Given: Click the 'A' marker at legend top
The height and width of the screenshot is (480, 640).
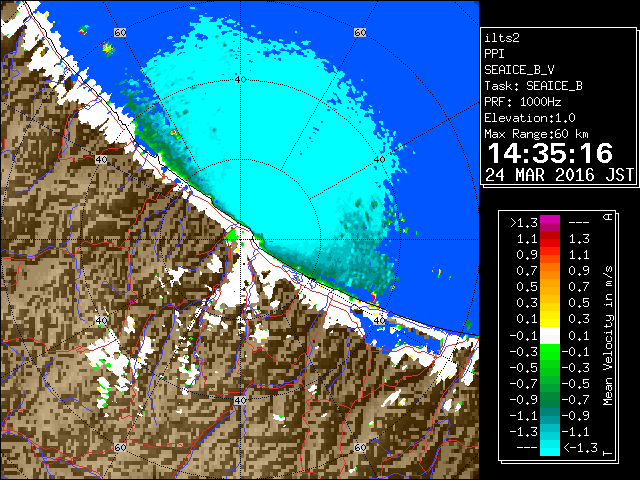Looking at the screenshot, I should coord(609,217).
